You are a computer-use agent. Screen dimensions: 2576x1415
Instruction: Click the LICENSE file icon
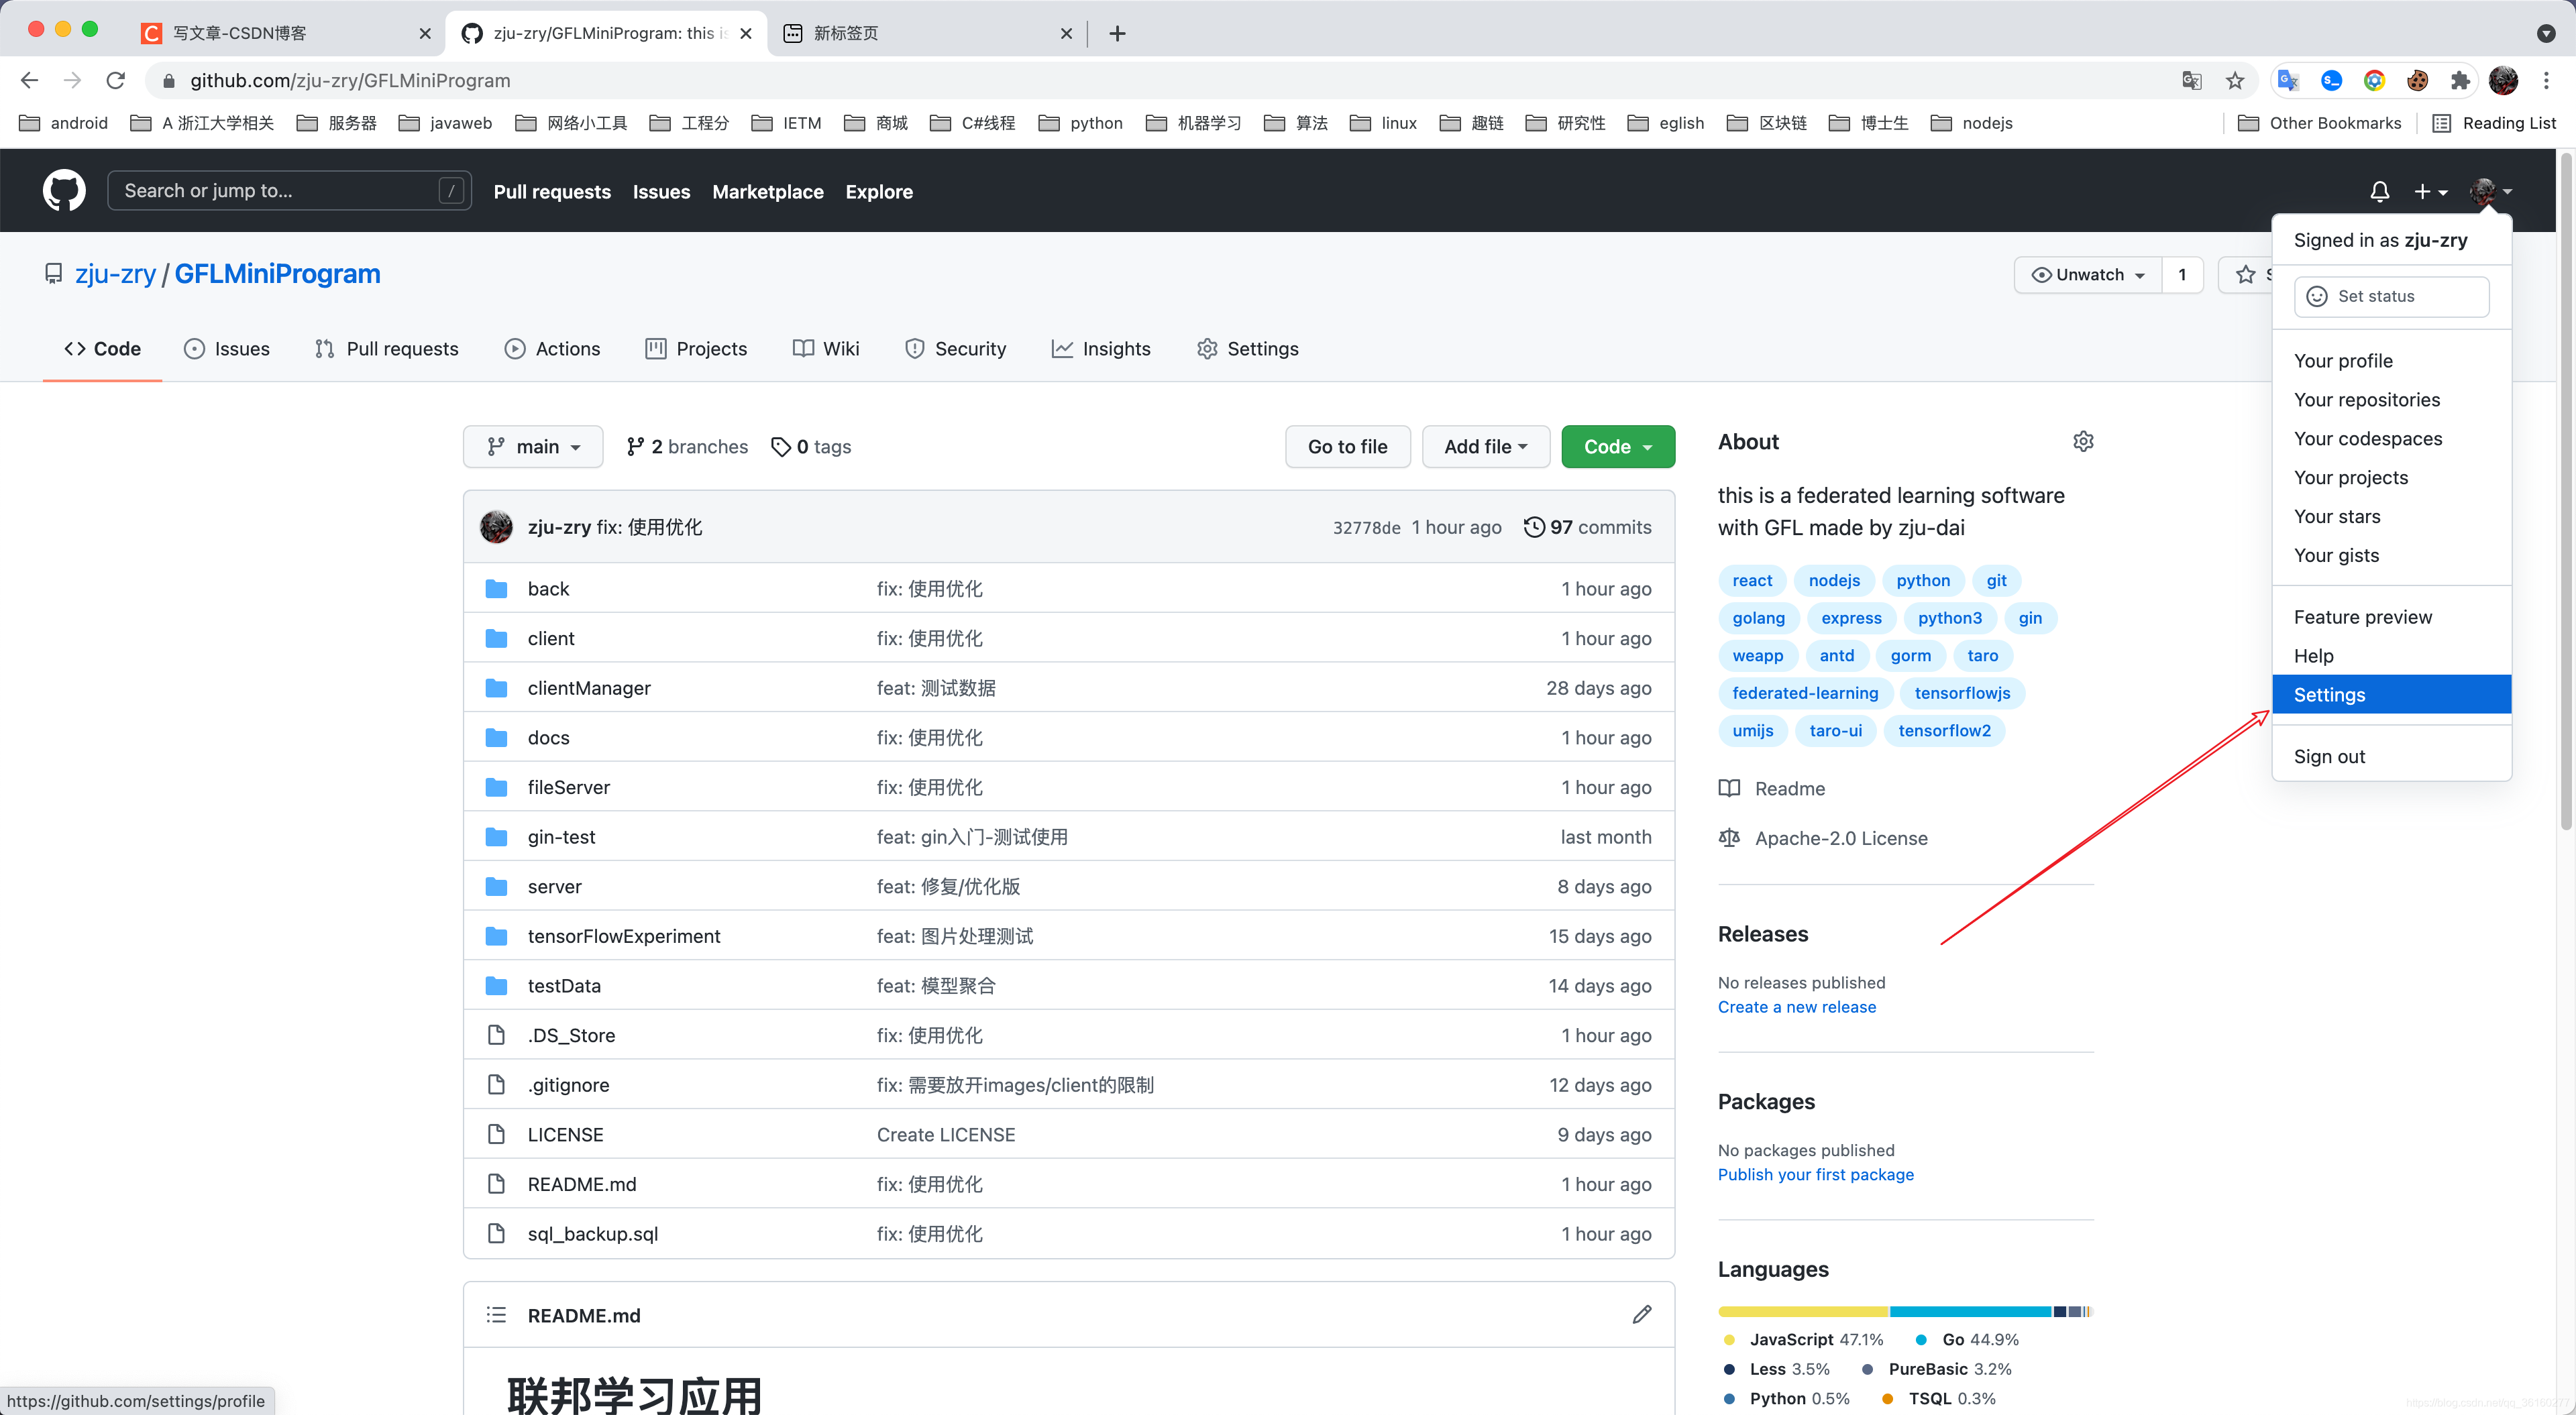point(496,1134)
